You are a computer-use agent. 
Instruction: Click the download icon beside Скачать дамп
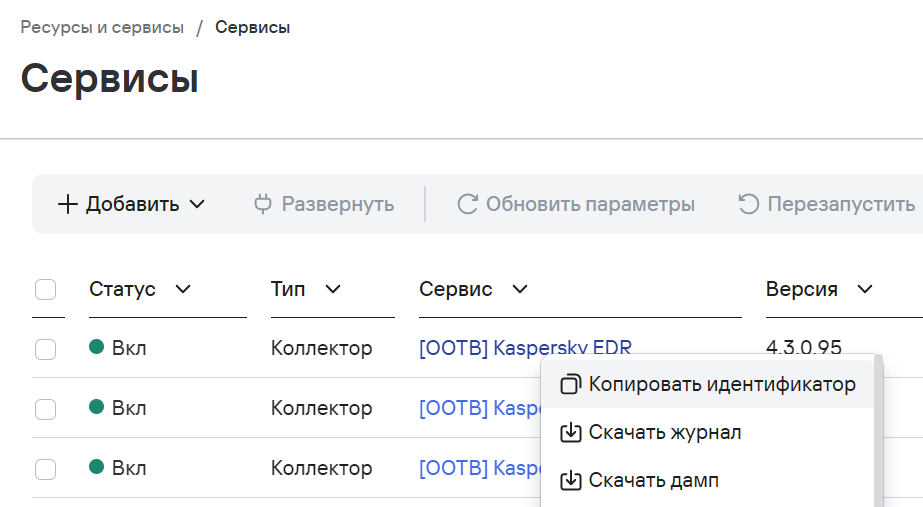tap(570, 481)
